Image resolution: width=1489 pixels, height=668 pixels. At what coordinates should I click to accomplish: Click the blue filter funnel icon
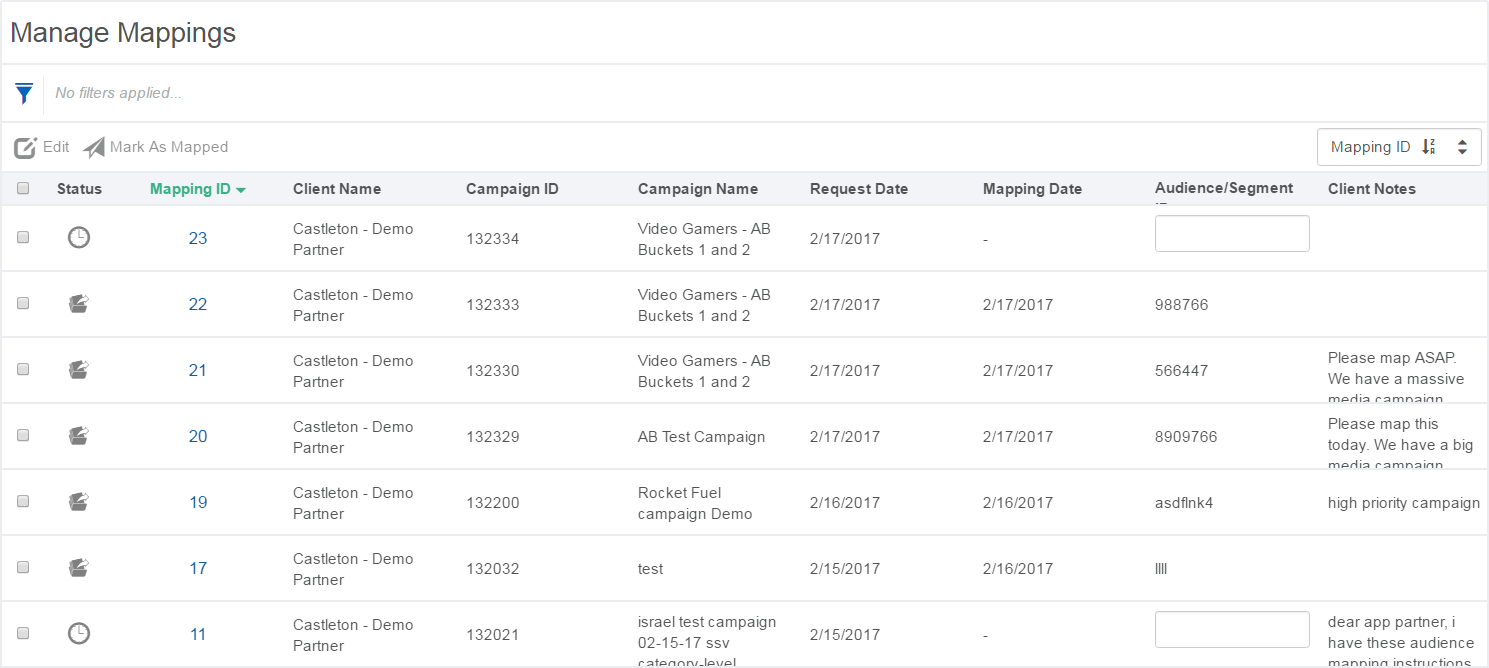[24, 94]
